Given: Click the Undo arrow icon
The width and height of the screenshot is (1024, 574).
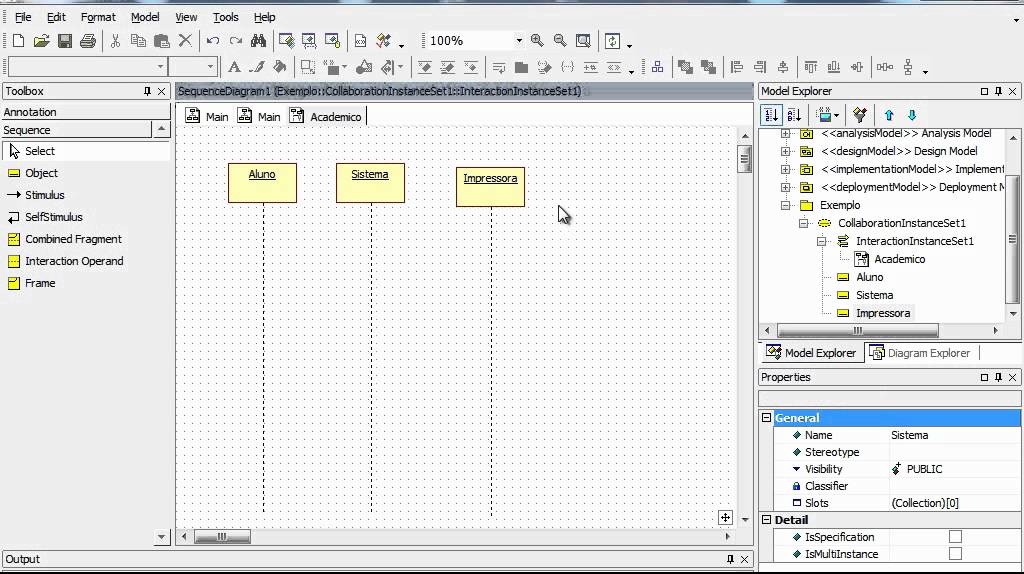Looking at the screenshot, I should coord(213,41).
